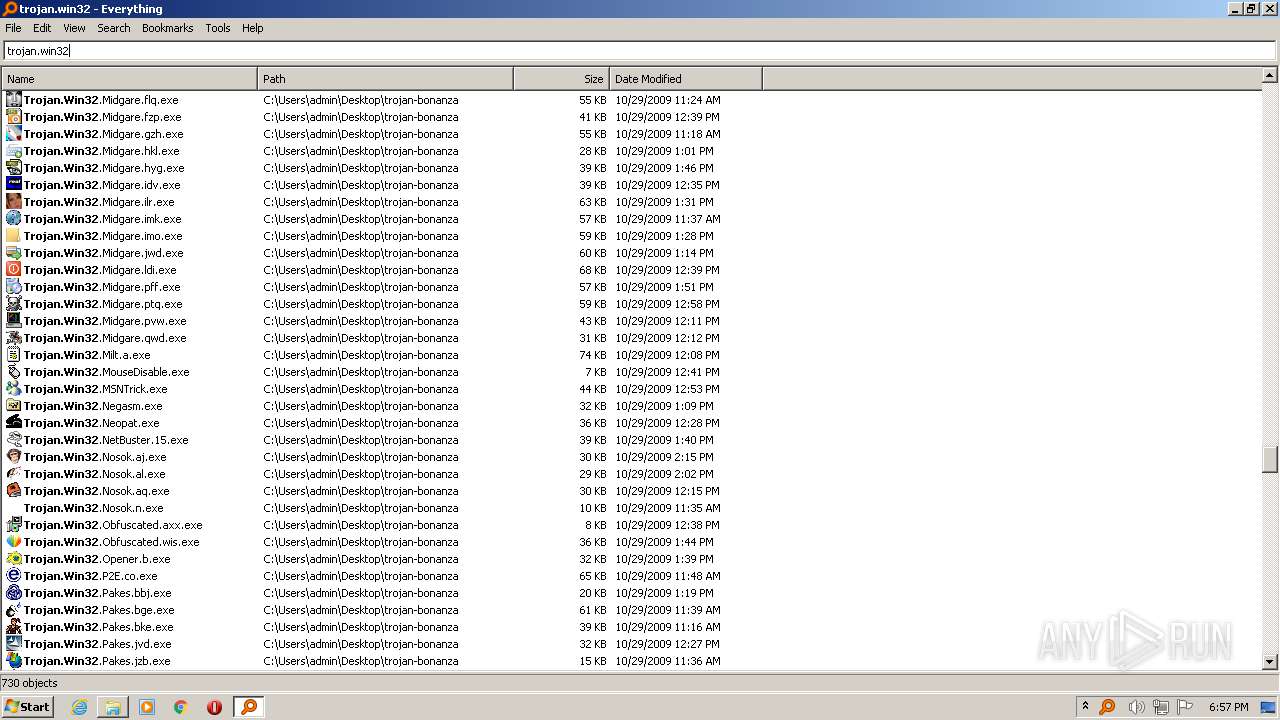Select the Midgare.ilr.exe file icon
1280x720 pixels.
[14, 202]
